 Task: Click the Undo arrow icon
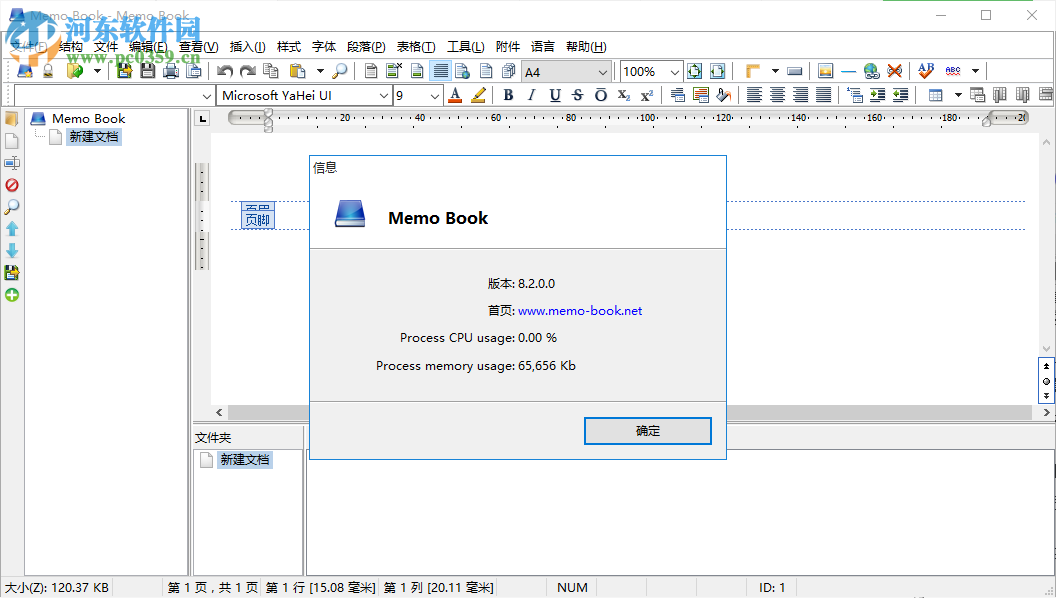click(223, 72)
